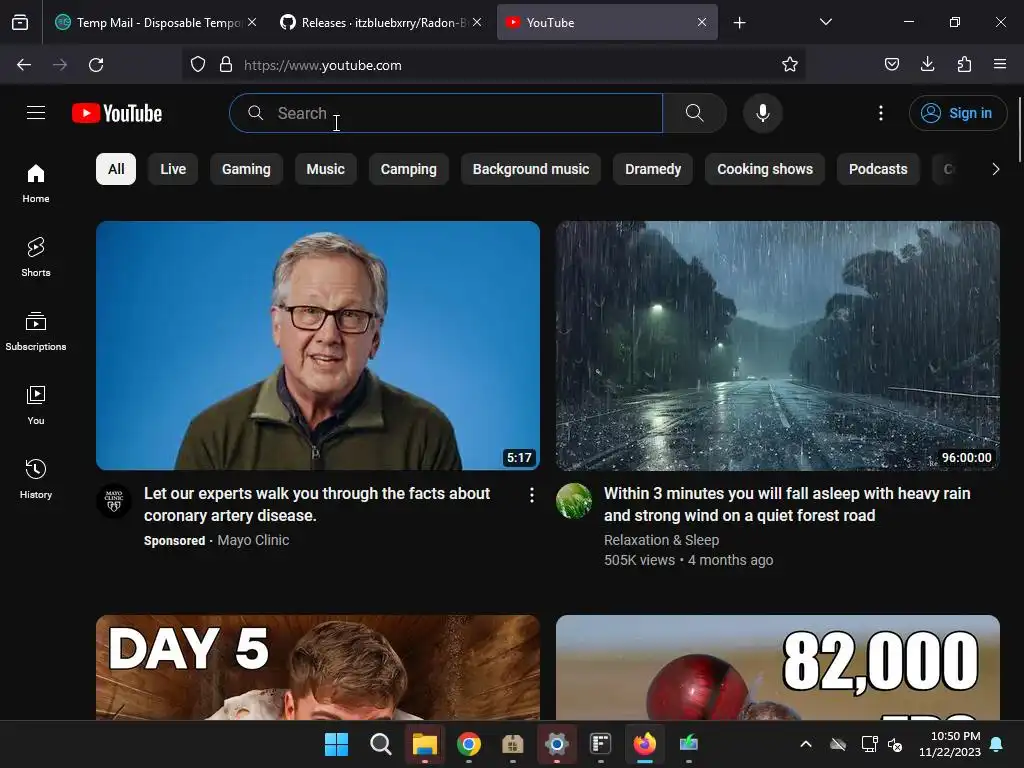Filter by the Background music chip

[x=531, y=169]
